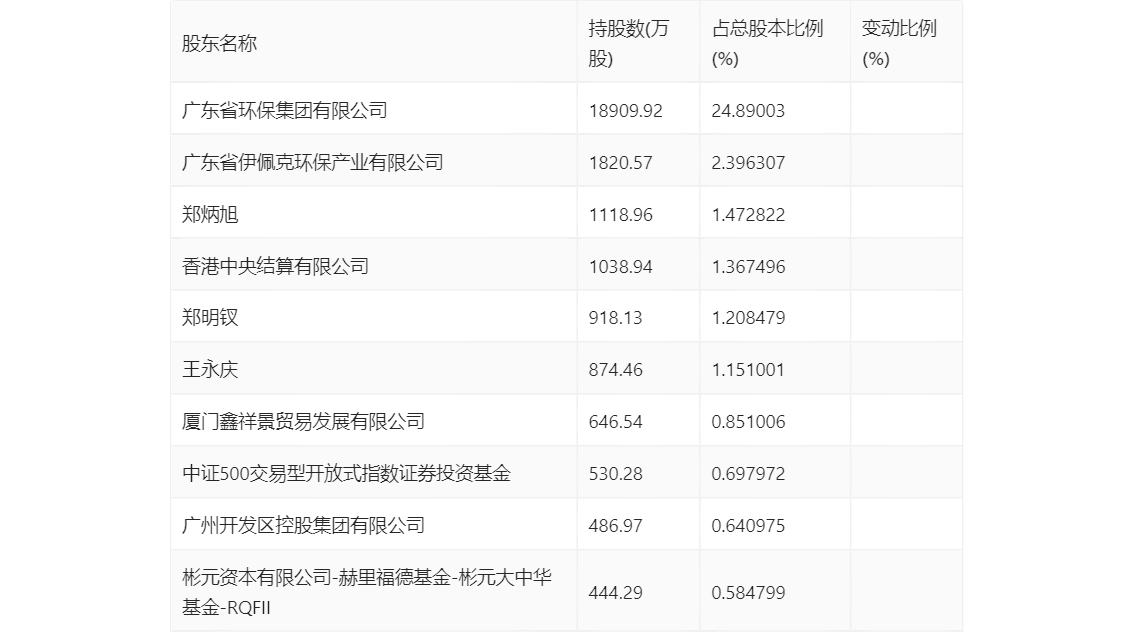Select the 持股数(万股) column header

[628, 43]
